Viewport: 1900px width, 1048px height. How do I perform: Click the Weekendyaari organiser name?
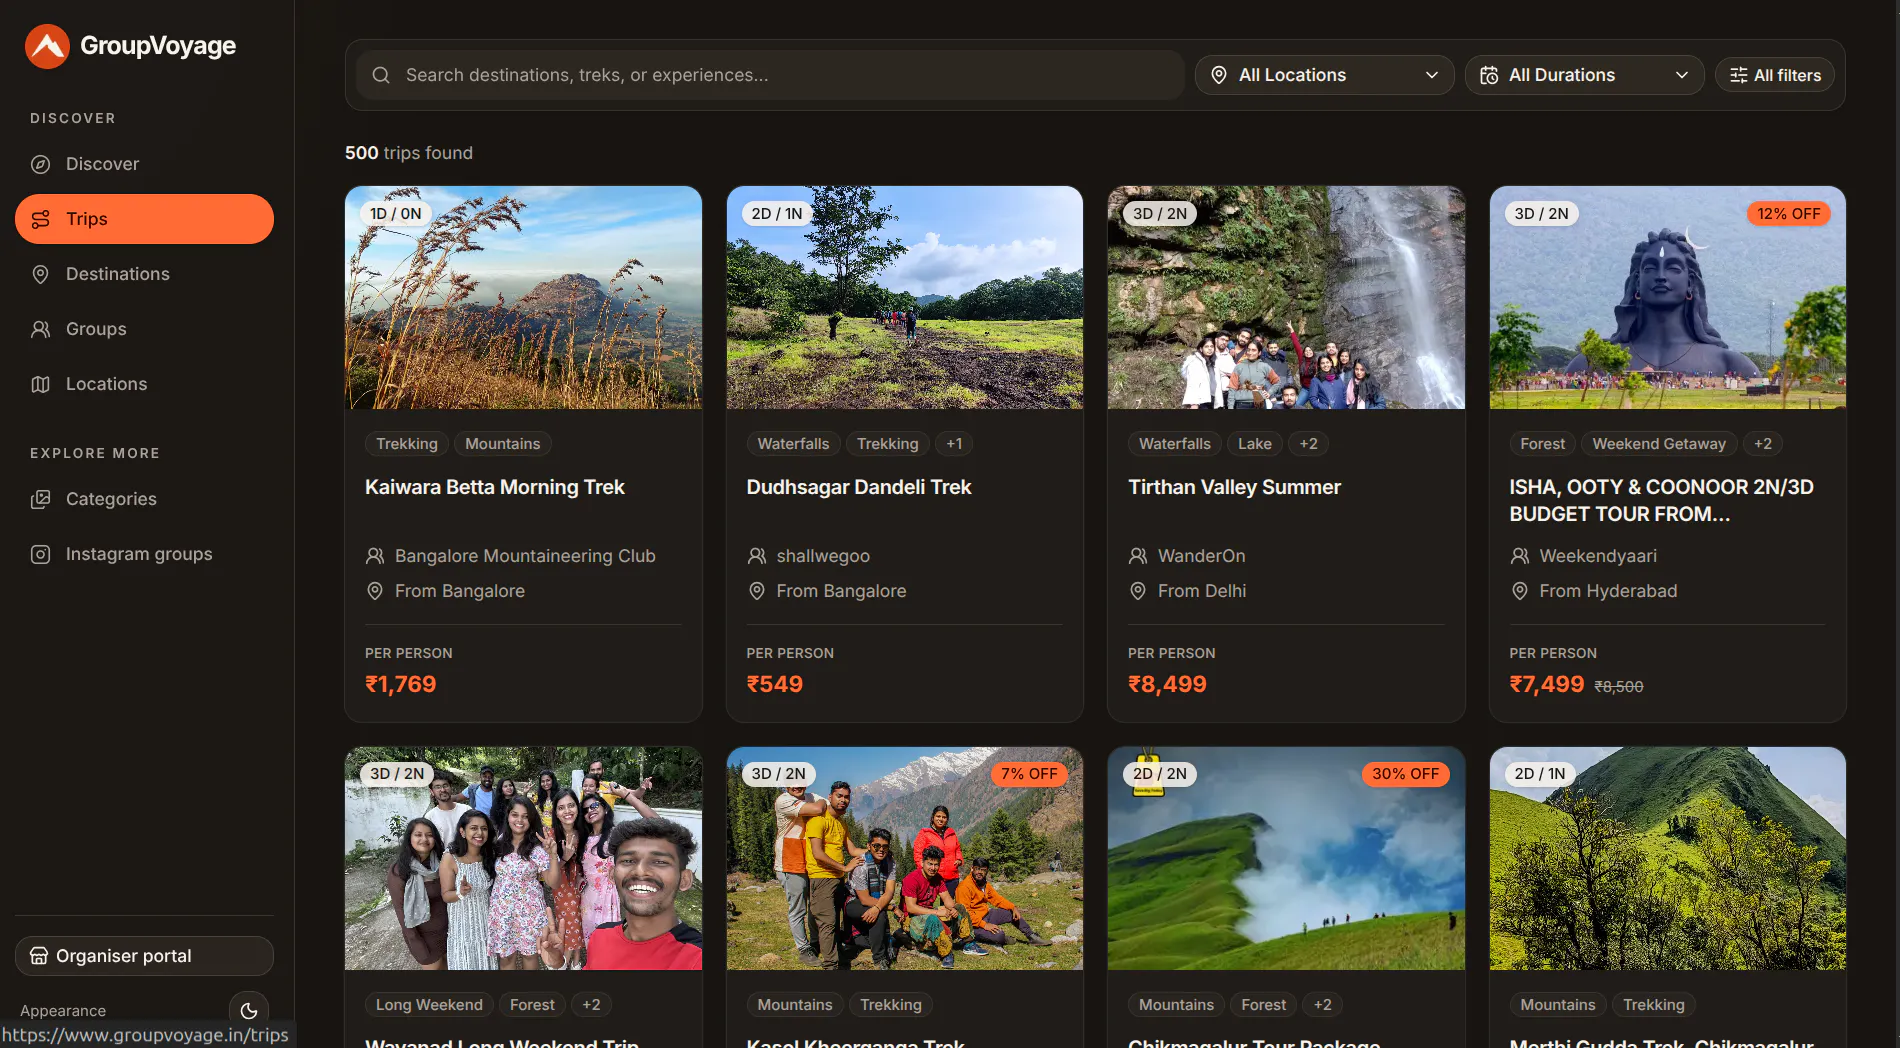[x=1598, y=556]
